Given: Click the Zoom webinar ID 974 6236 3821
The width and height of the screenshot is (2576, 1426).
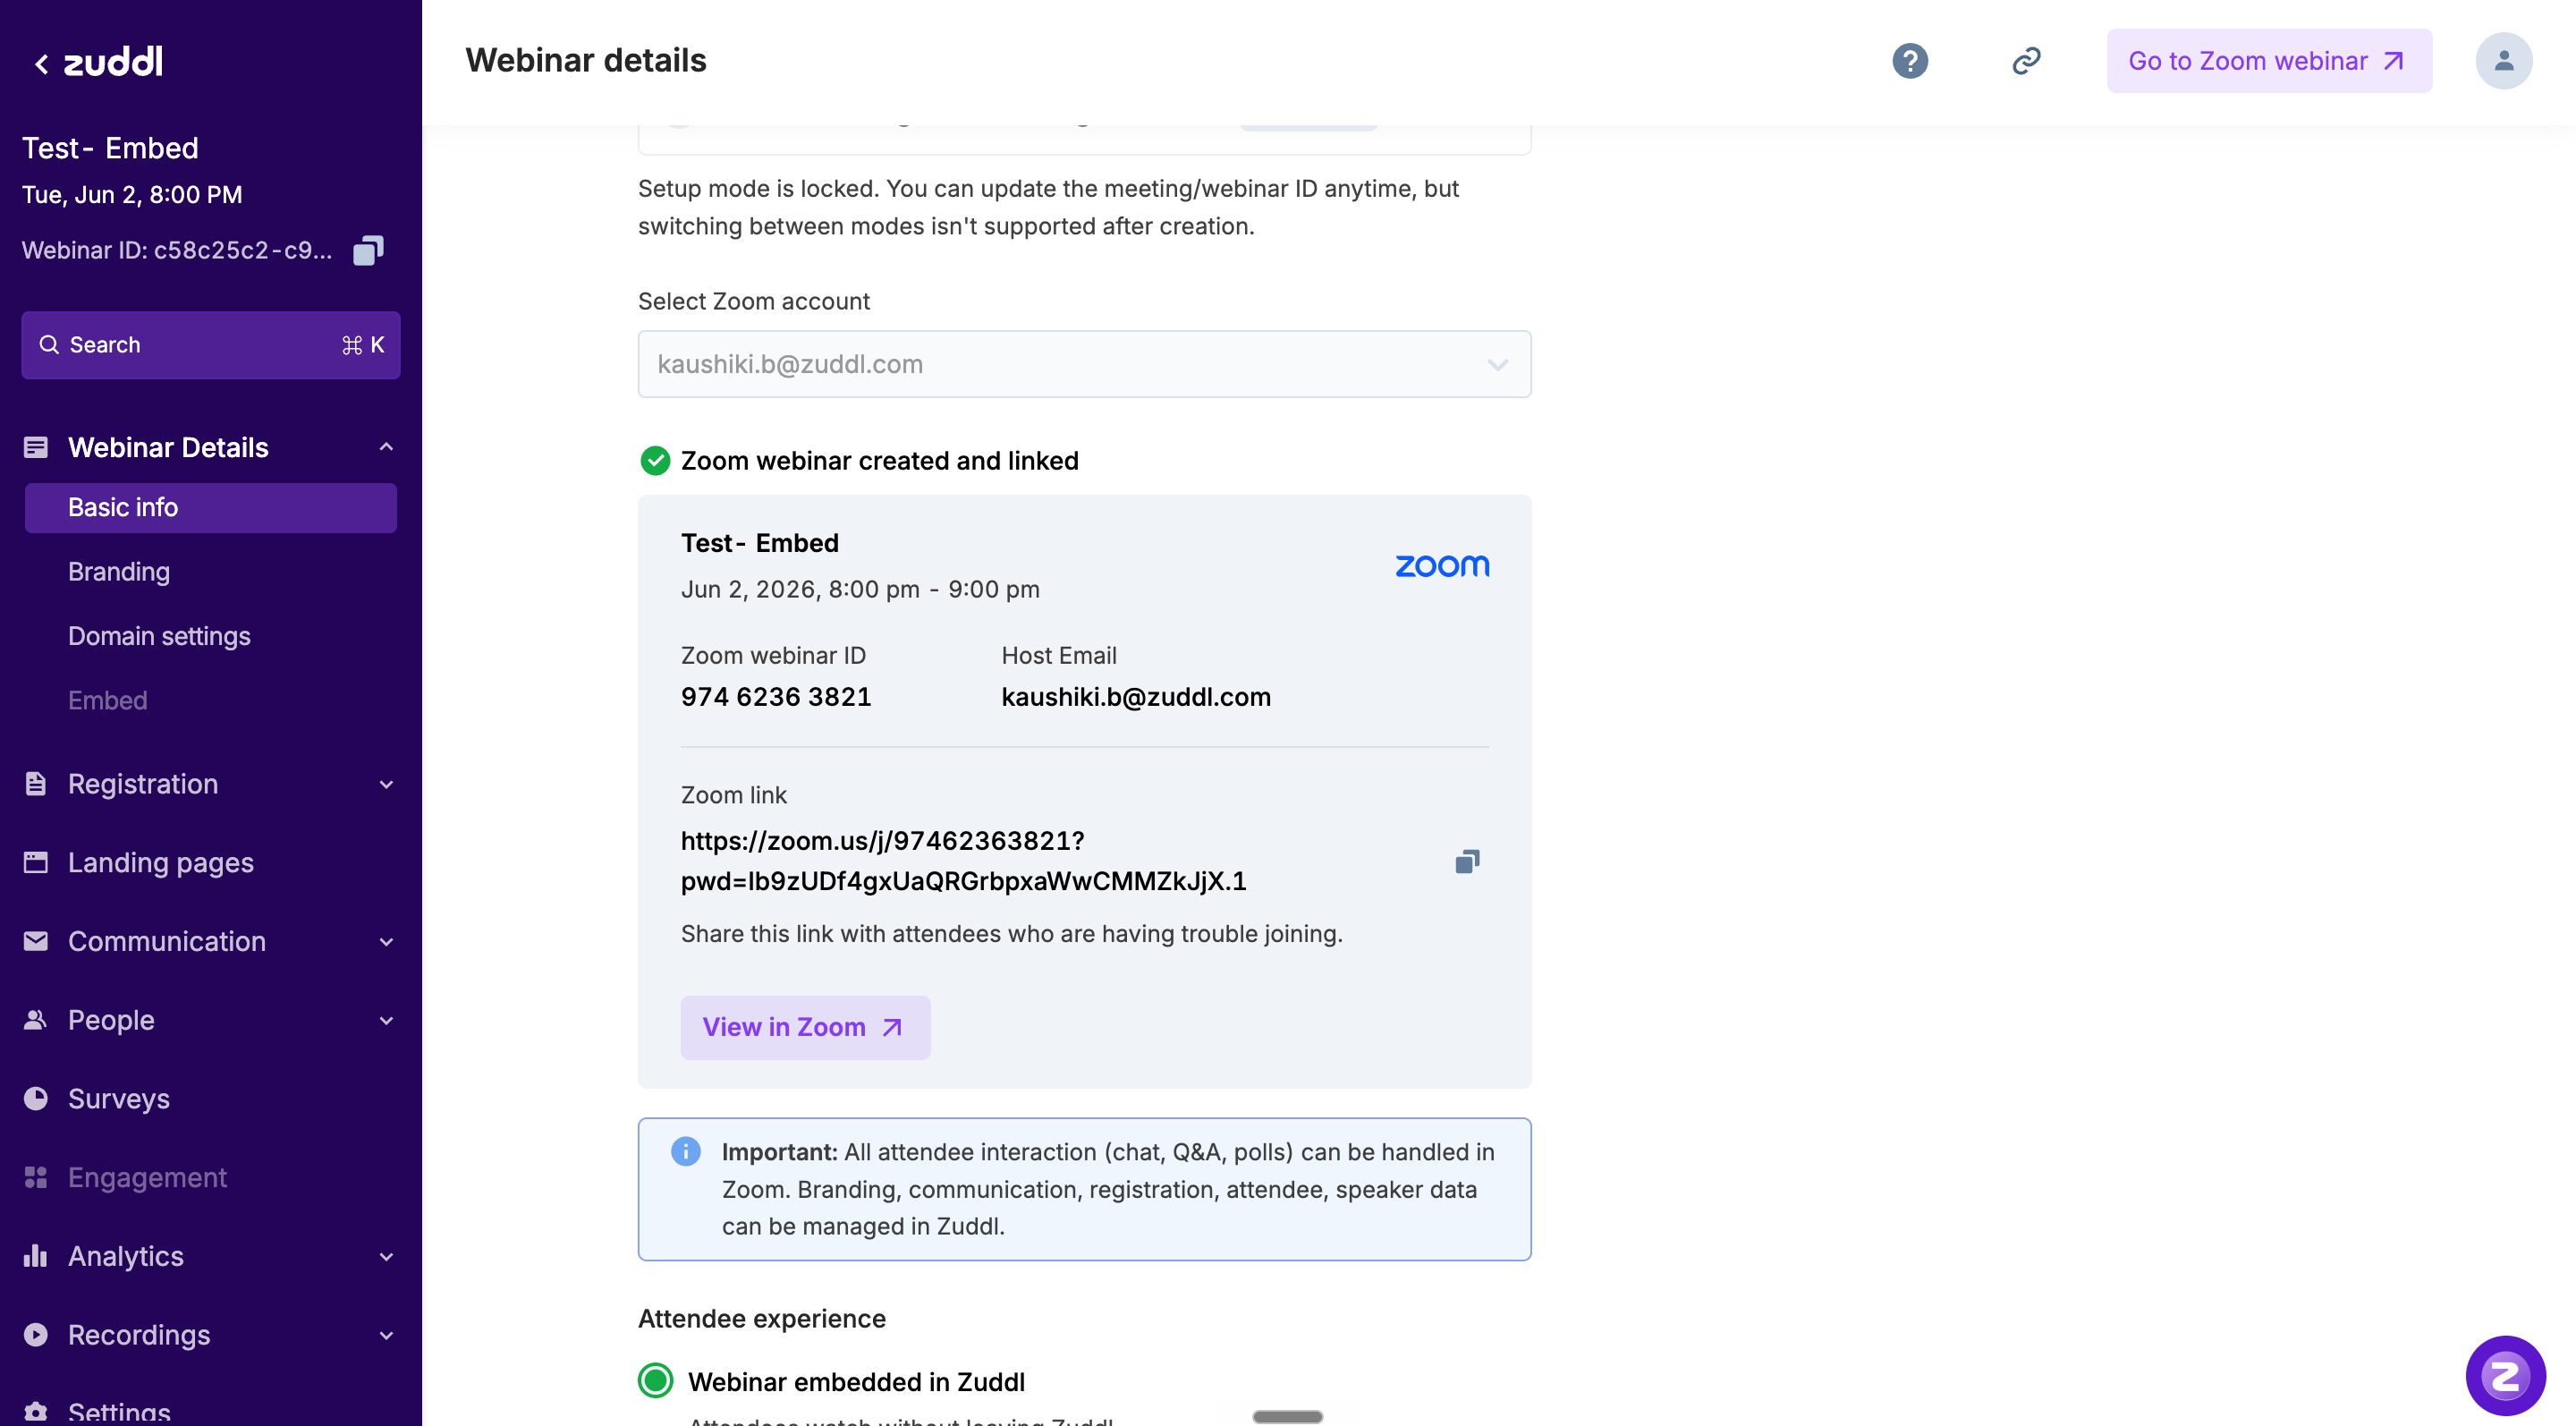Looking at the screenshot, I should 776,697.
